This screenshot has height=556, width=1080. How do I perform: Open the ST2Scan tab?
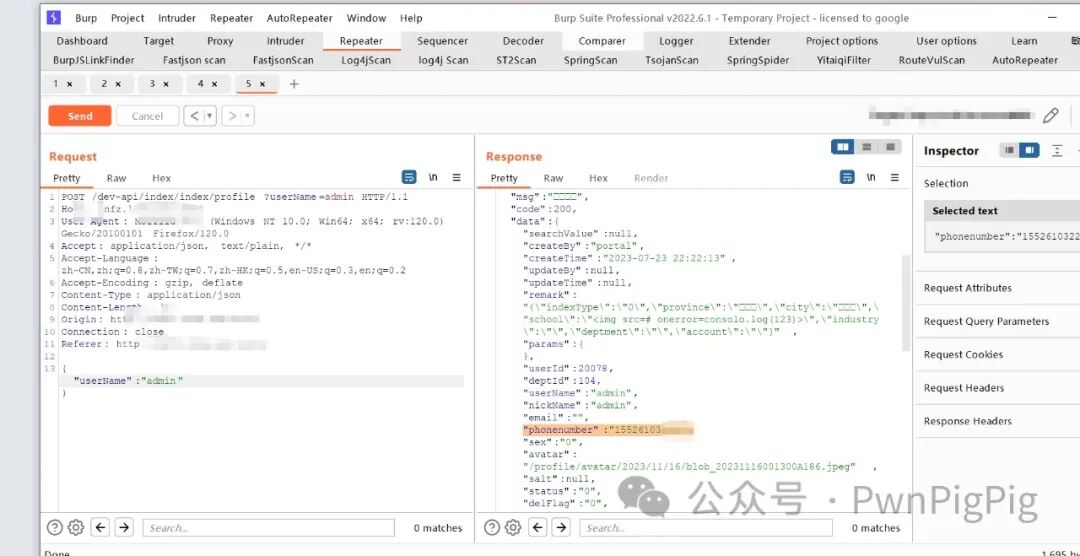(x=516, y=60)
